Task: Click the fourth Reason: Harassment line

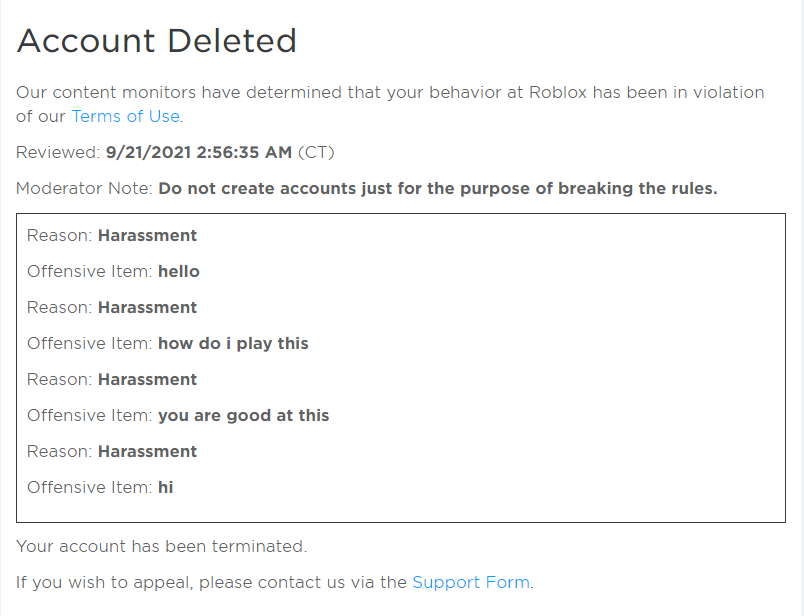Action: [112, 452]
